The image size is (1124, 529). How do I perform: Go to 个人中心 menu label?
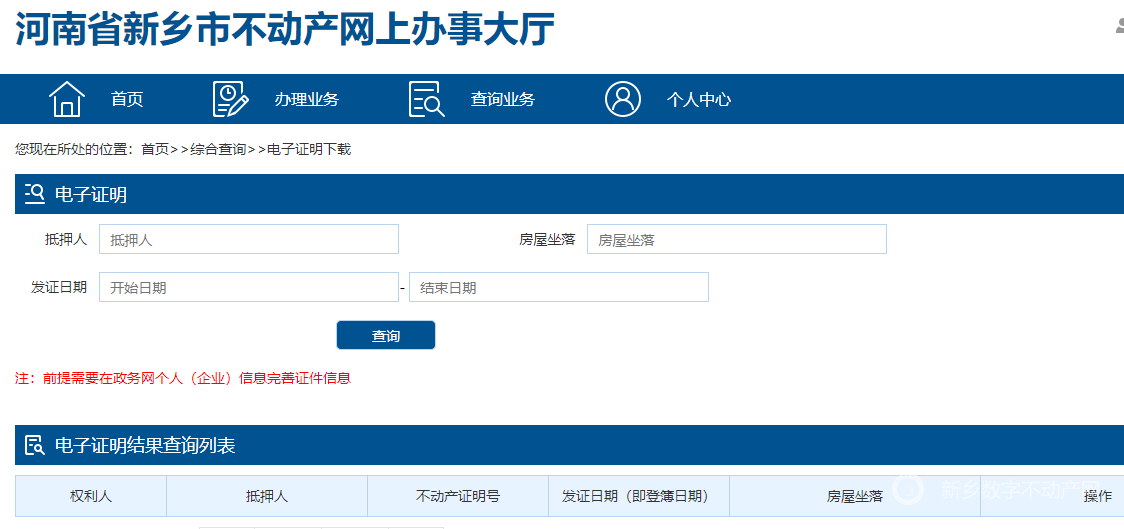coord(699,99)
